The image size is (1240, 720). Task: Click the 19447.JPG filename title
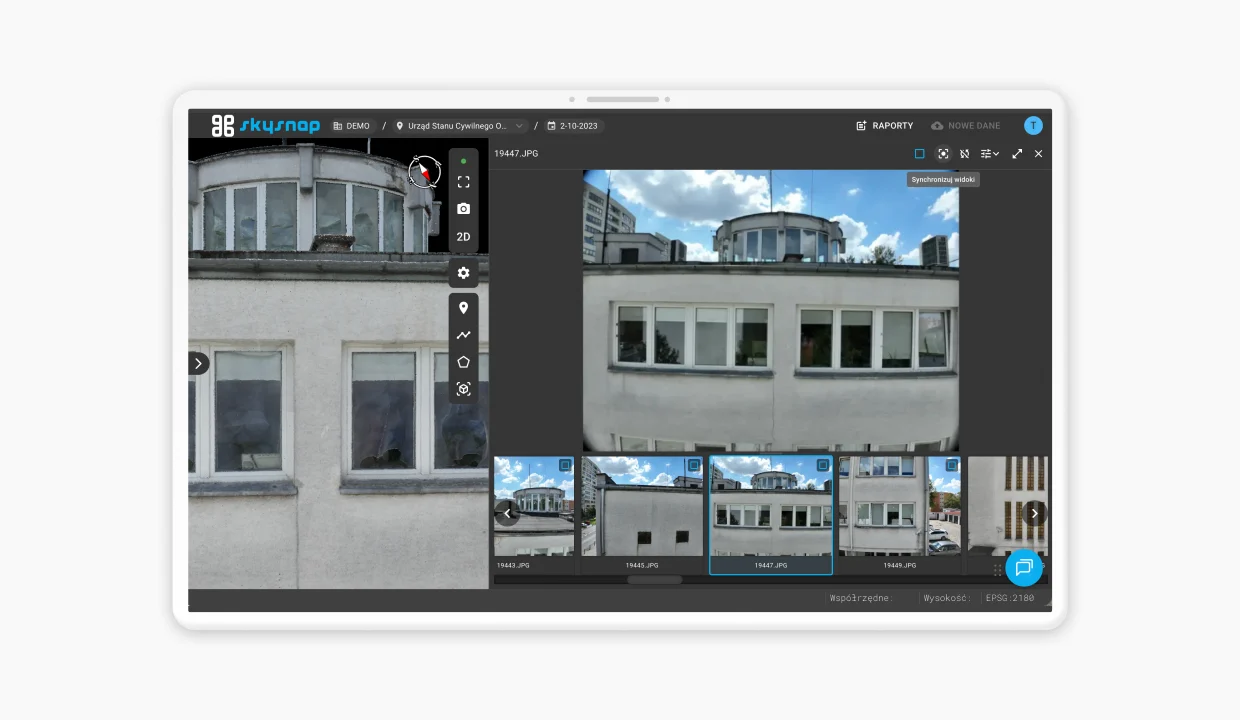(516, 154)
